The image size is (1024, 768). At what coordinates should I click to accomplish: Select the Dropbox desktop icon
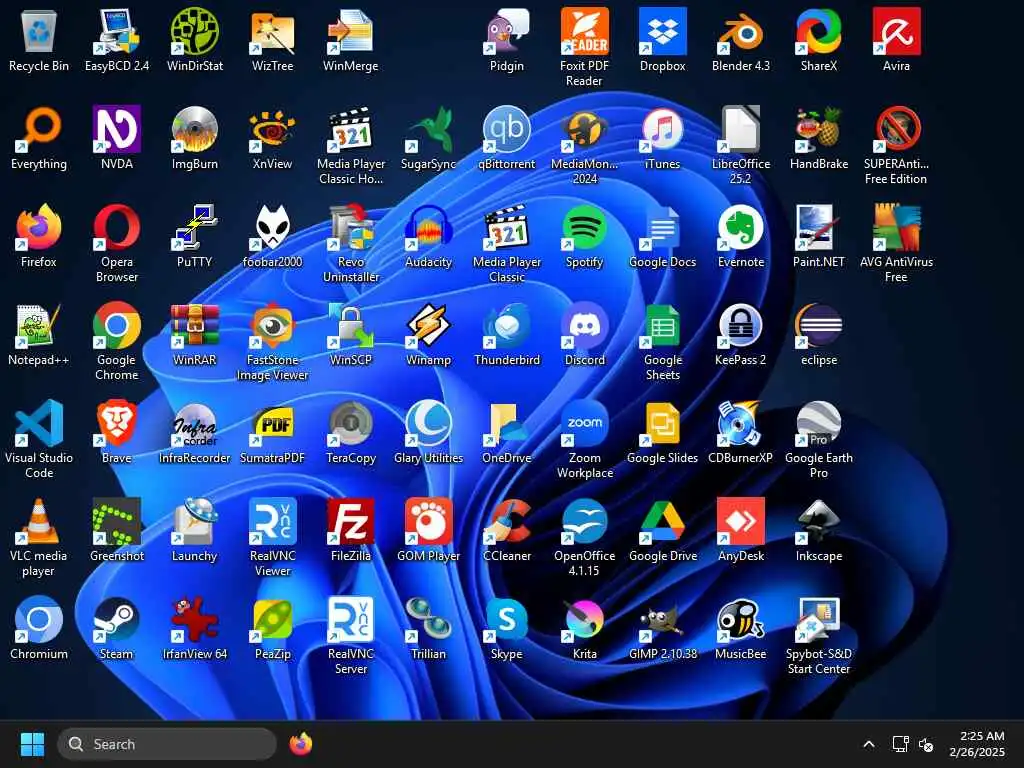point(662,31)
